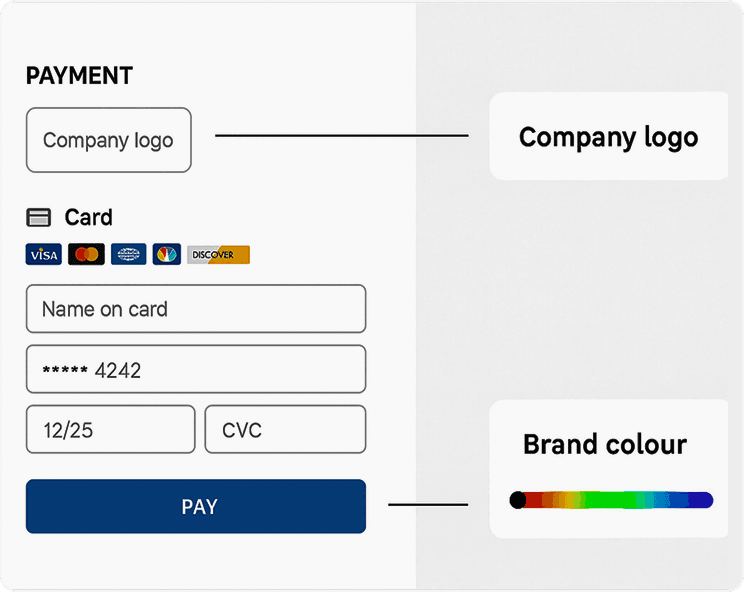Click the credit card icon beside Card

[x=39, y=218]
